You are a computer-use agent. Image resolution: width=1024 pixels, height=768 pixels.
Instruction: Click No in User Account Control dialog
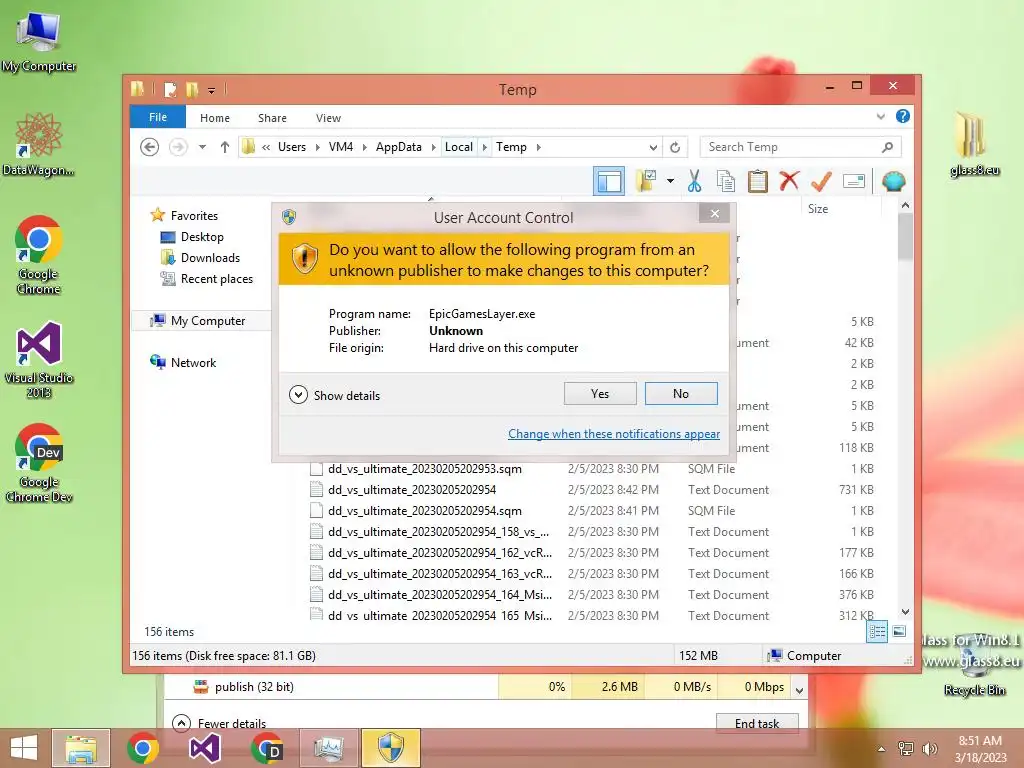pyautogui.click(x=680, y=394)
